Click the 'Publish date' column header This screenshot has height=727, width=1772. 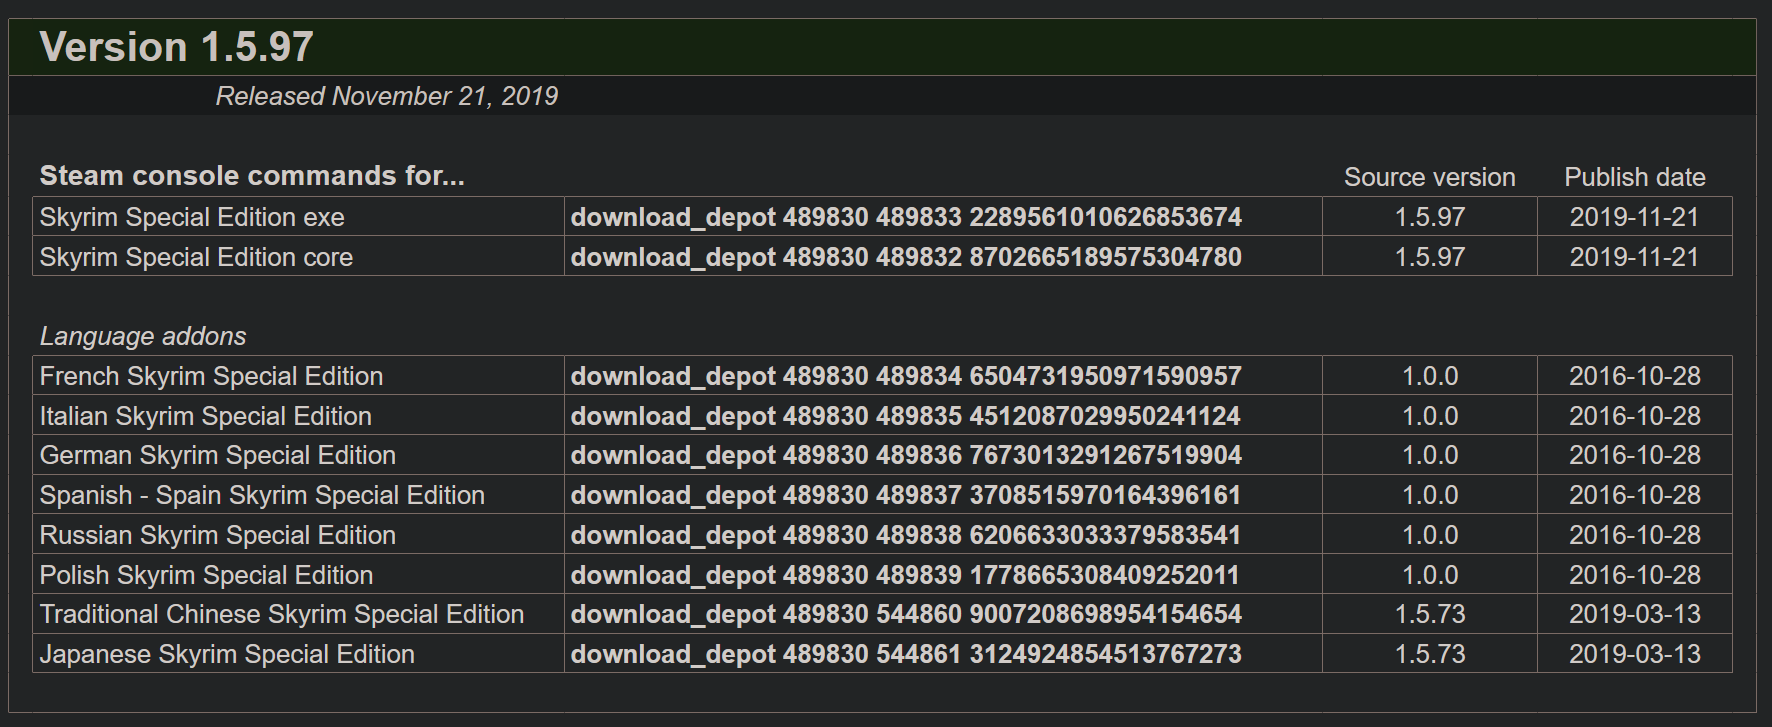click(x=1635, y=177)
